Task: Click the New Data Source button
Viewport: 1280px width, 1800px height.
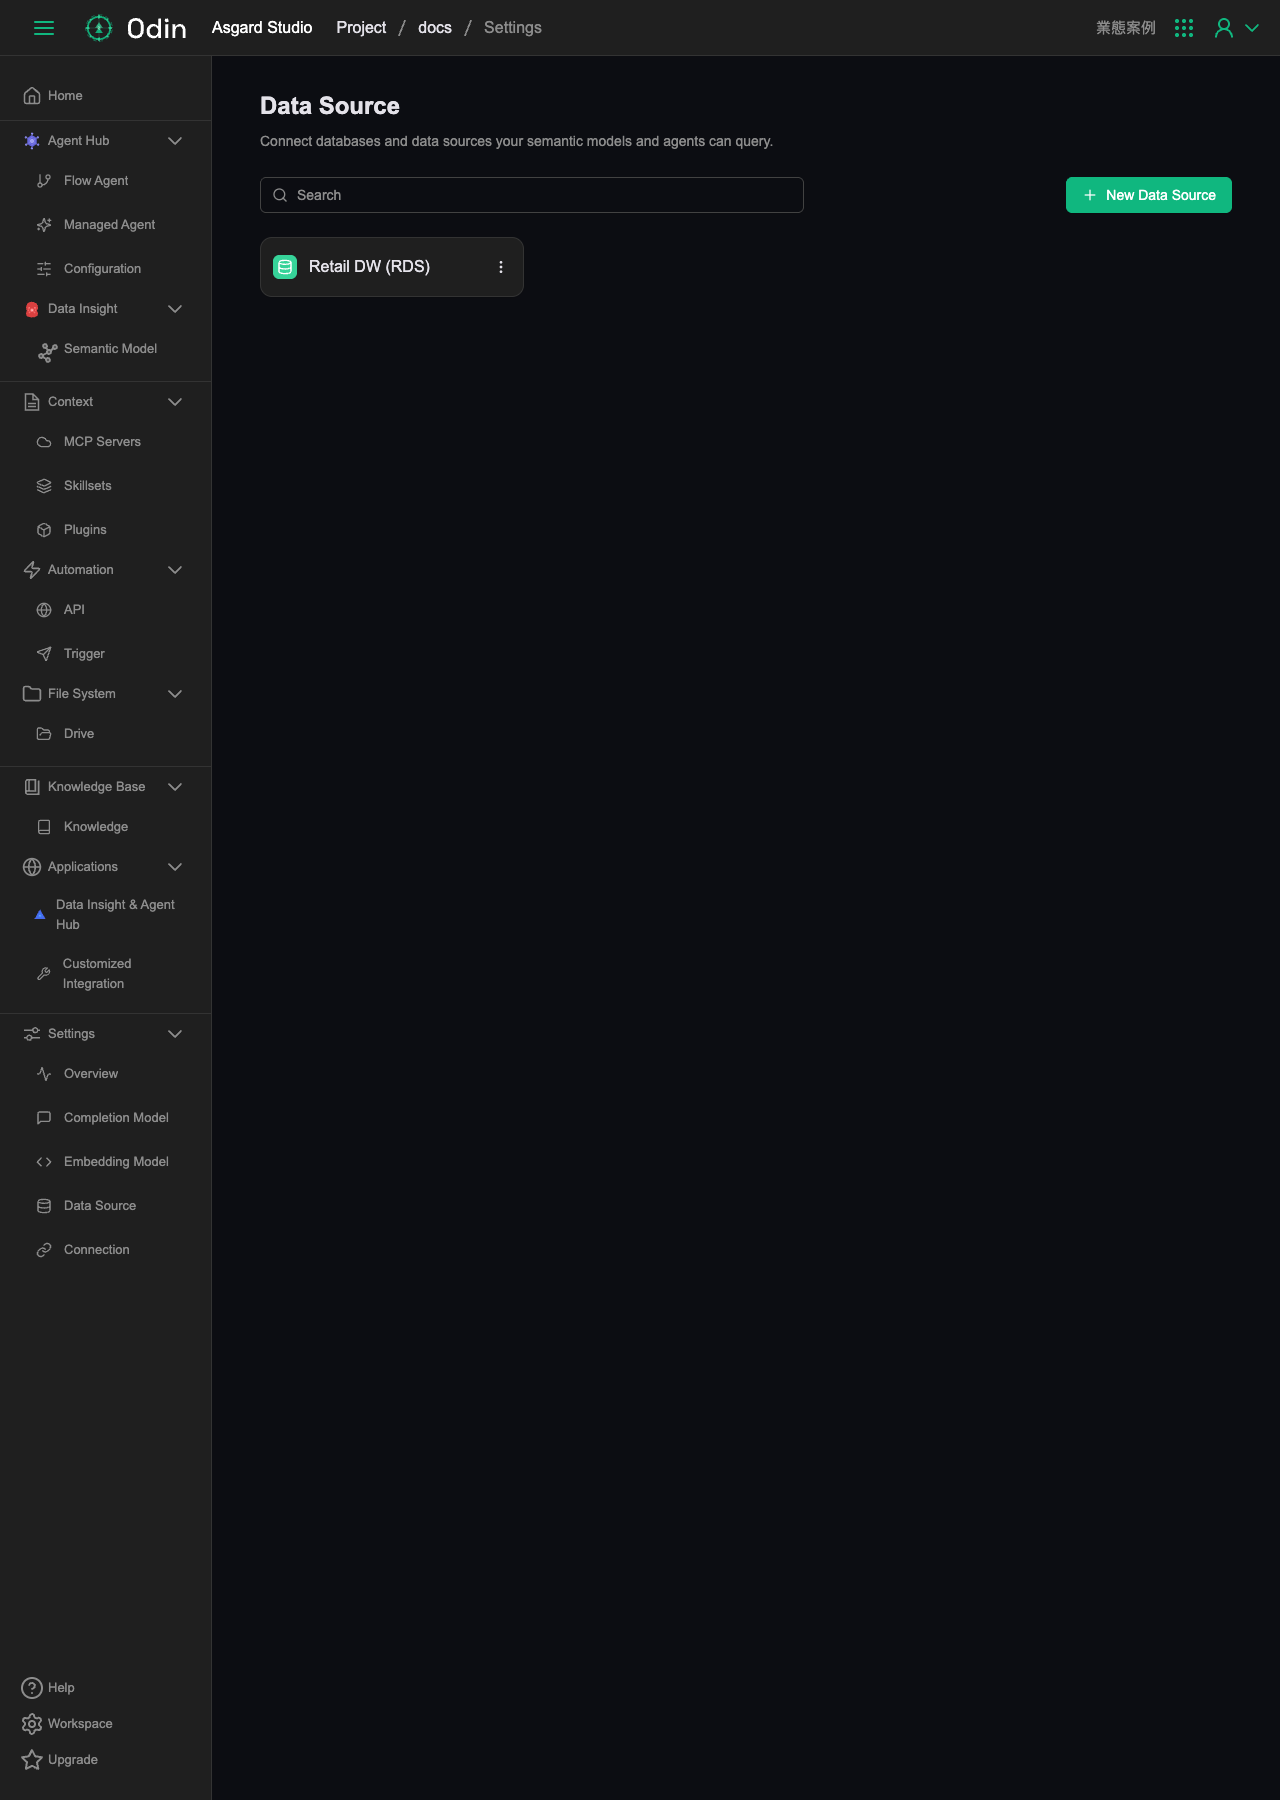Action: click(x=1149, y=195)
